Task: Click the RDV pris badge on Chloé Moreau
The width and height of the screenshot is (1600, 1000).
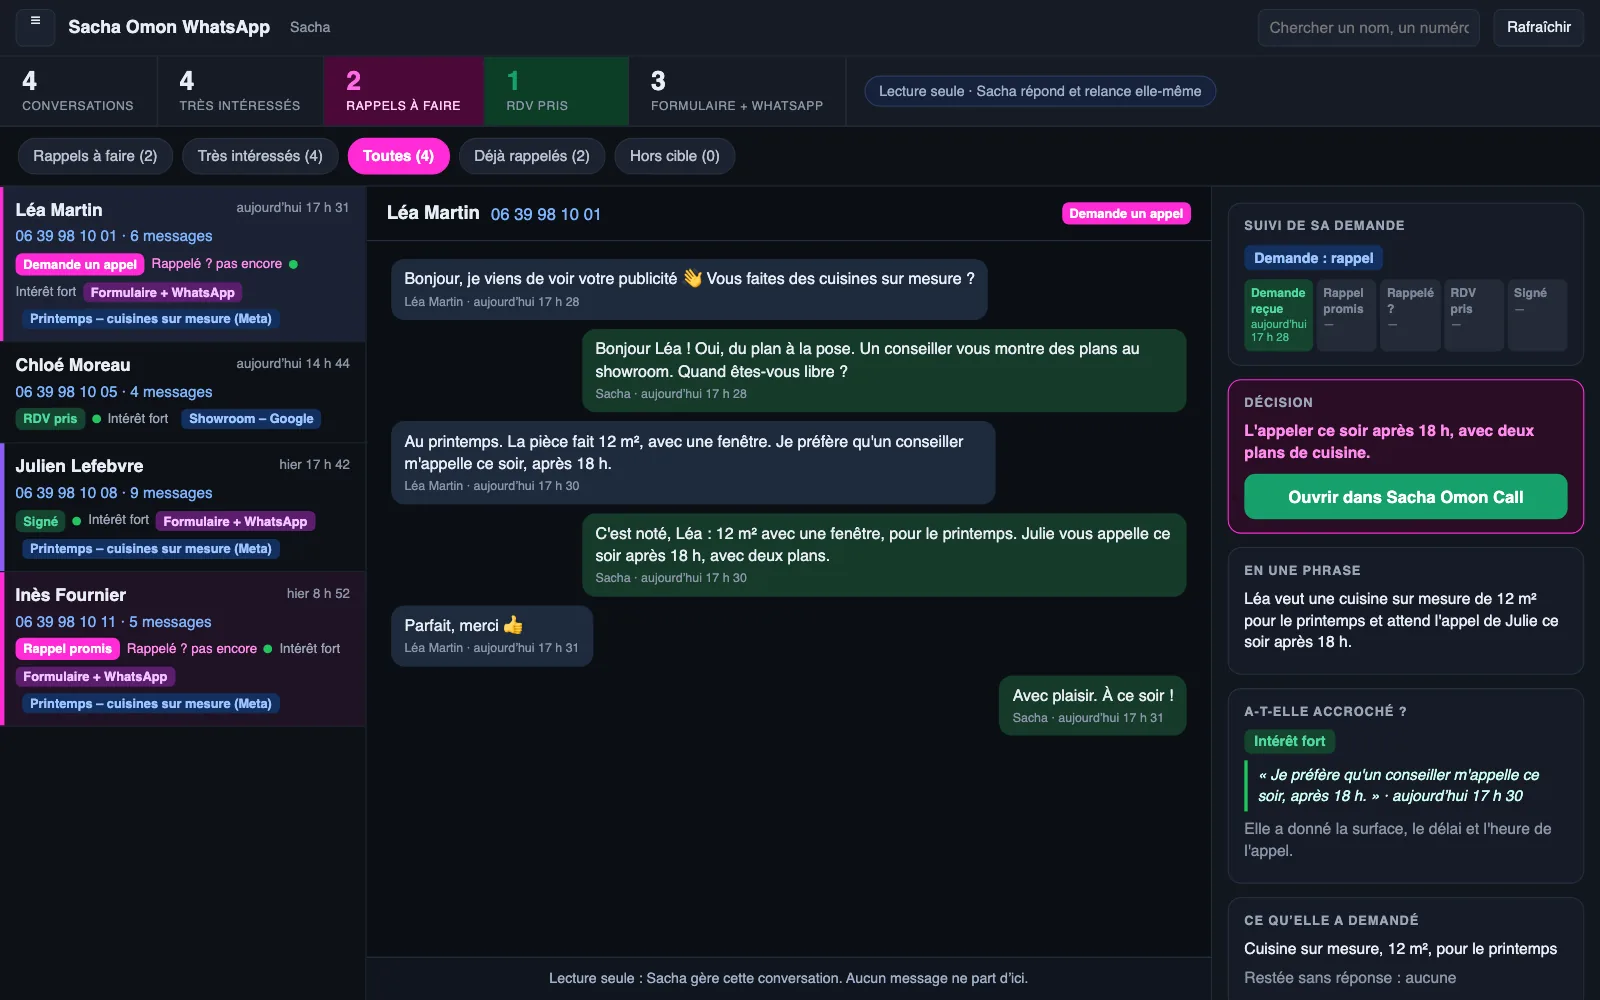Action: point(50,419)
